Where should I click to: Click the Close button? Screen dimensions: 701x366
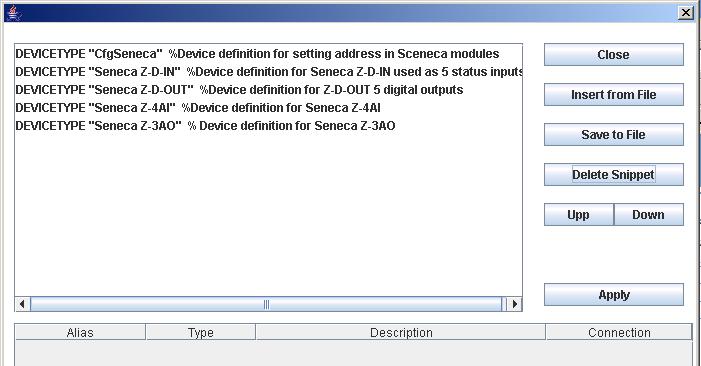(613, 55)
